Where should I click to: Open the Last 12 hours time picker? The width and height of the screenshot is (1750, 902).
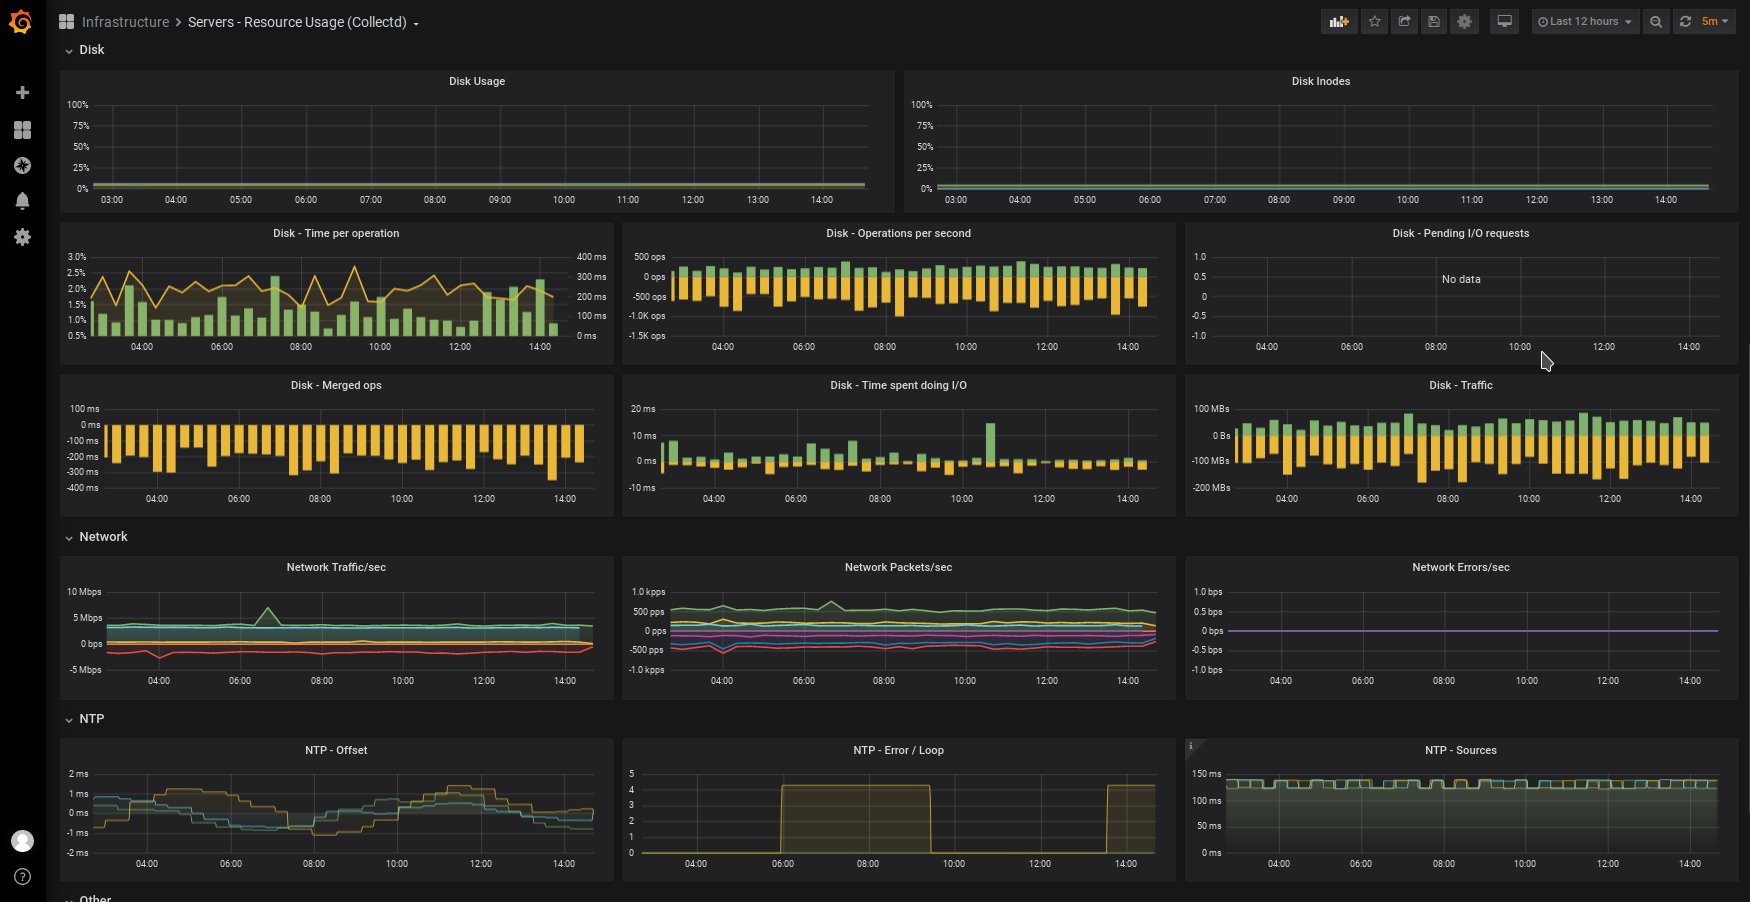point(1585,21)
